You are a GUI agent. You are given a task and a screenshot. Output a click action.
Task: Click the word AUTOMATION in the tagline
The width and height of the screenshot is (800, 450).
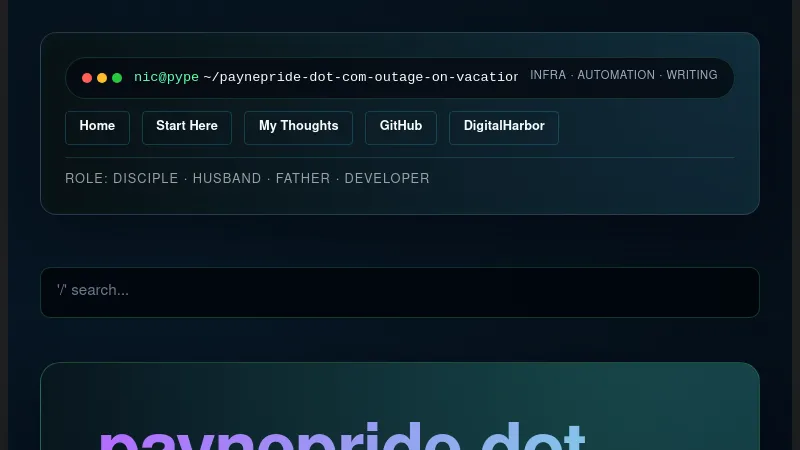coord(616,75)
